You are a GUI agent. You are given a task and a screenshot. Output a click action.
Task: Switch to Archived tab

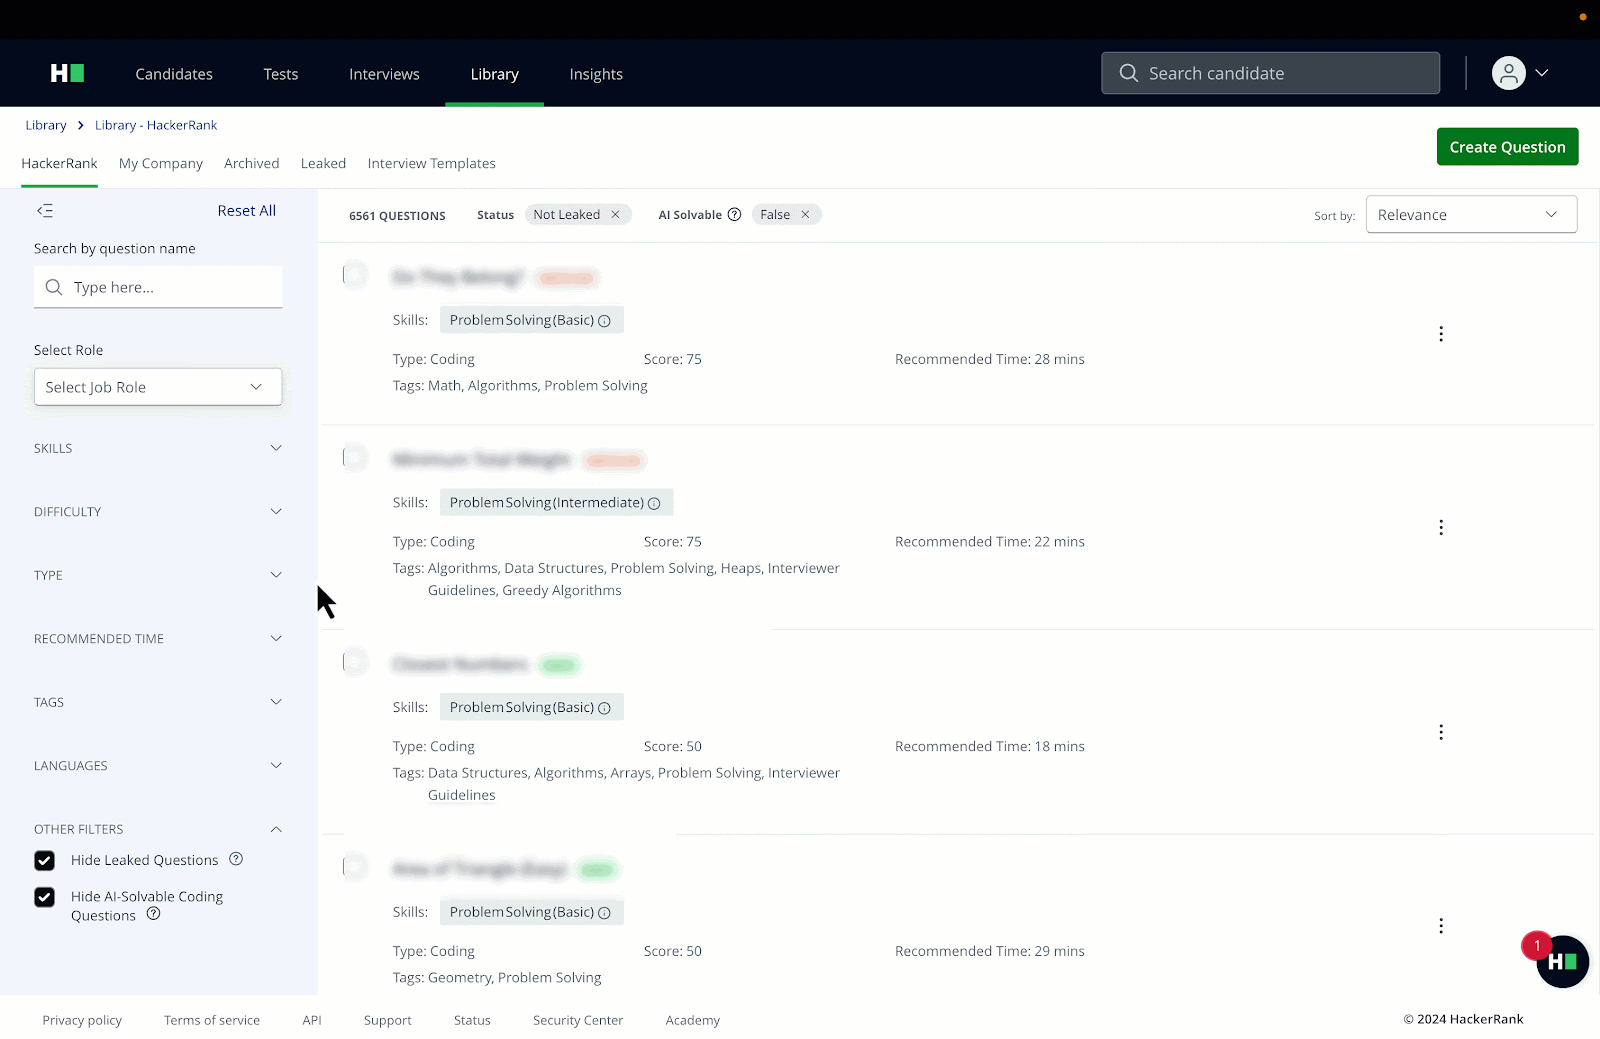252,163
